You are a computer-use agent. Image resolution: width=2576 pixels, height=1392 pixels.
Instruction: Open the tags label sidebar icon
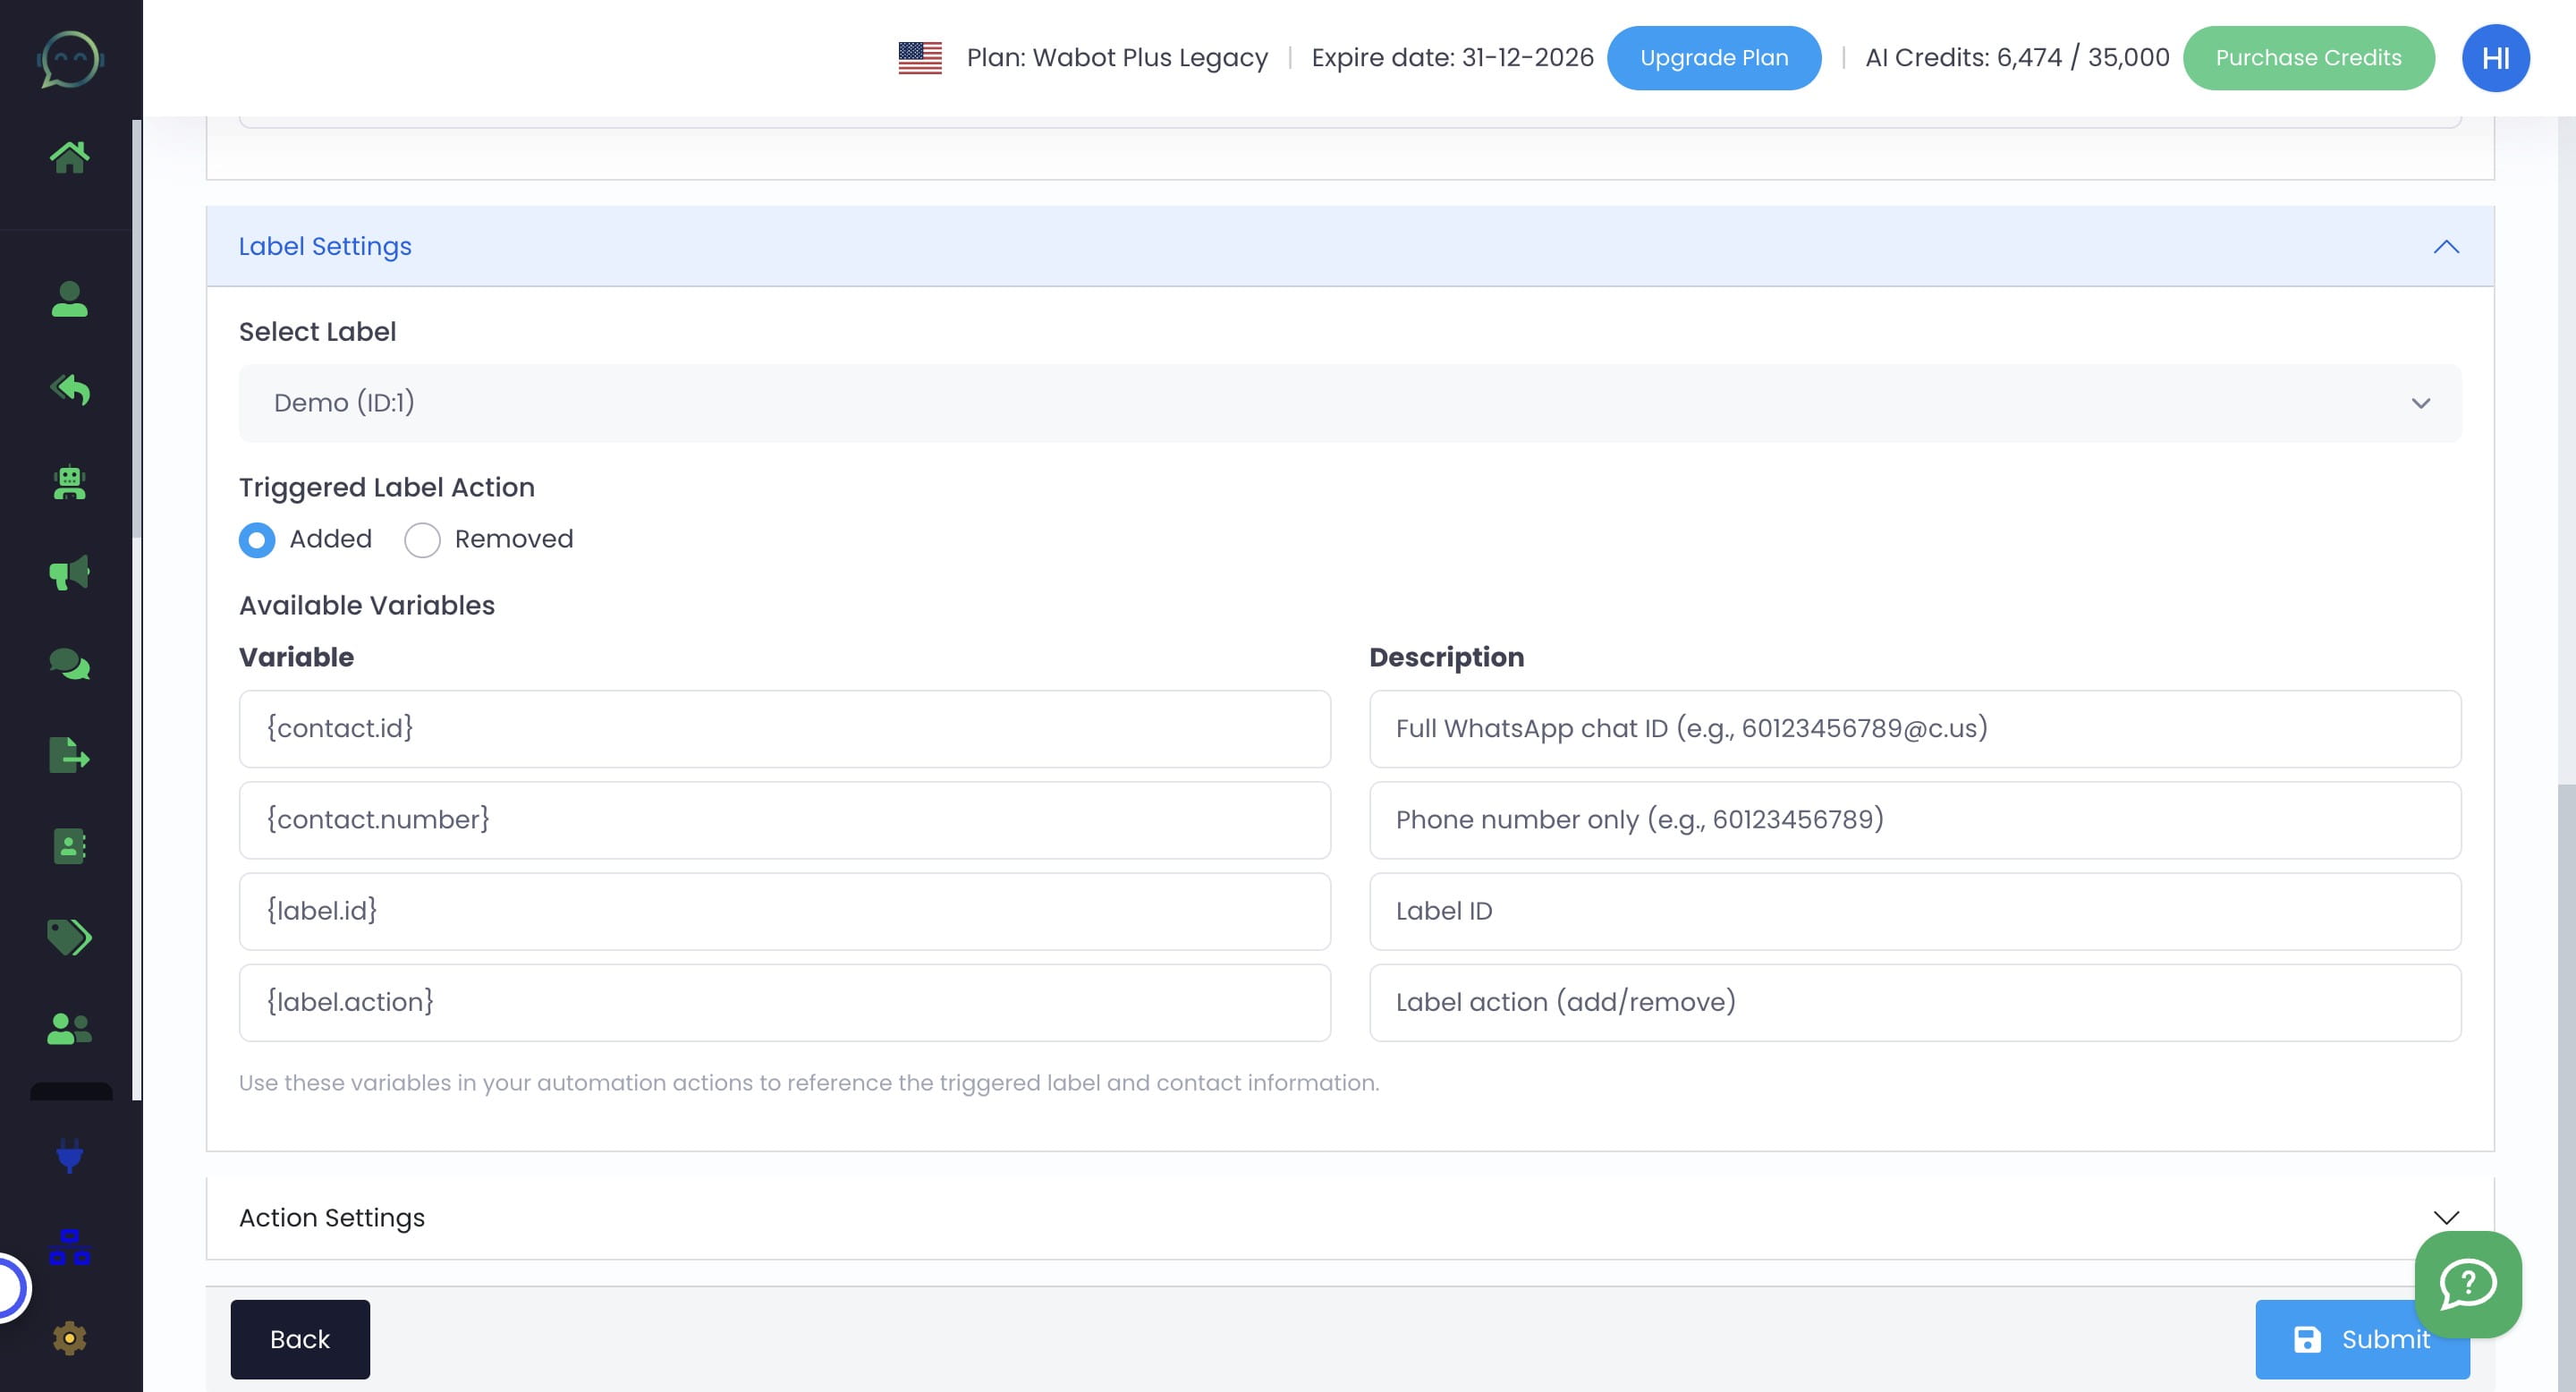point(69,937)
